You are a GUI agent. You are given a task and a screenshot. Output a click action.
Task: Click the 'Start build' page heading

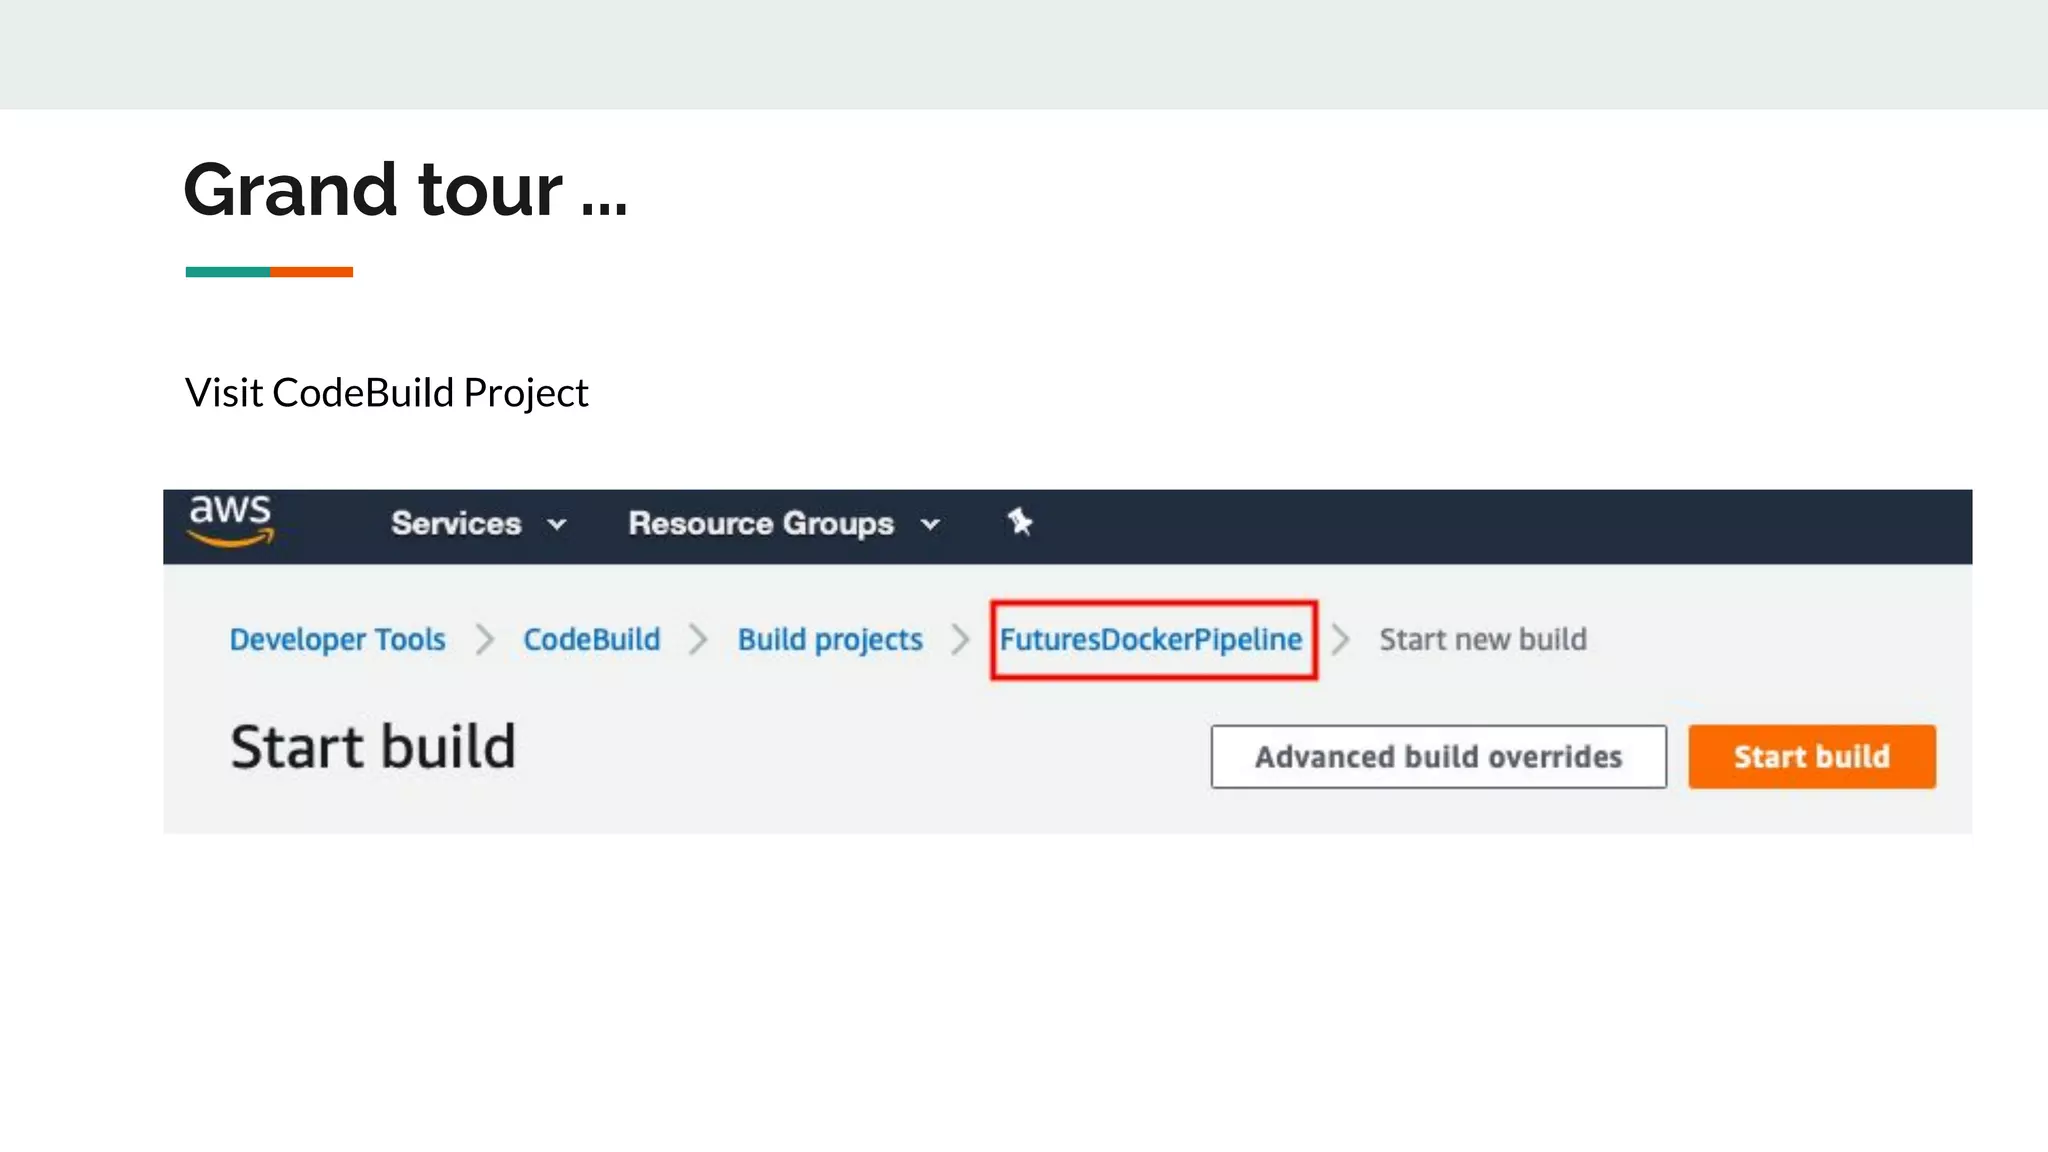(x=373, y=747)
